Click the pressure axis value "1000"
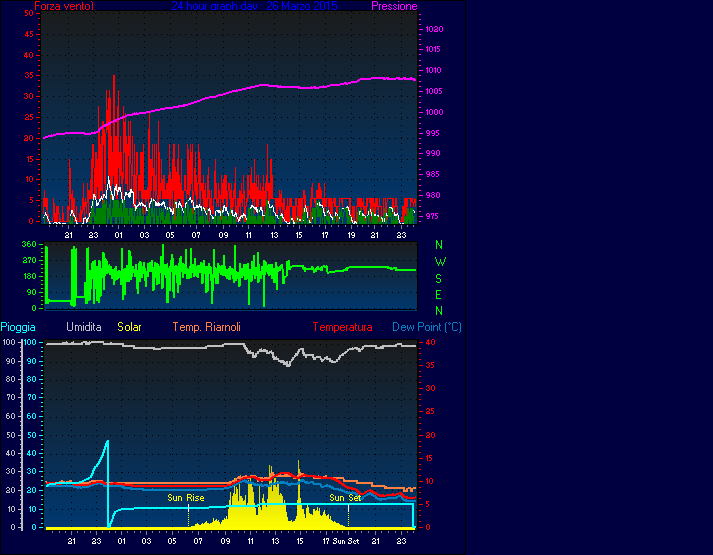 434,112
